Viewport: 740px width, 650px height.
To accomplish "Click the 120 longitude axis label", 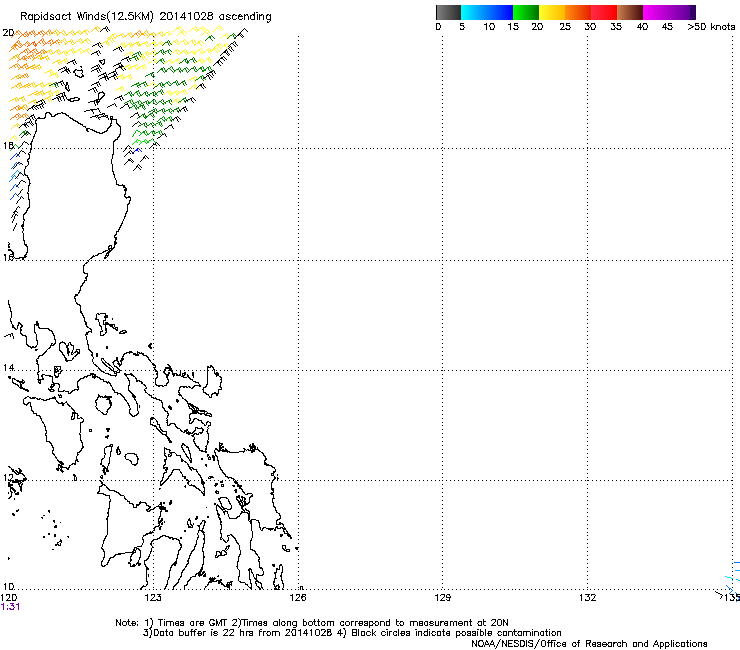I will point(9,598).
